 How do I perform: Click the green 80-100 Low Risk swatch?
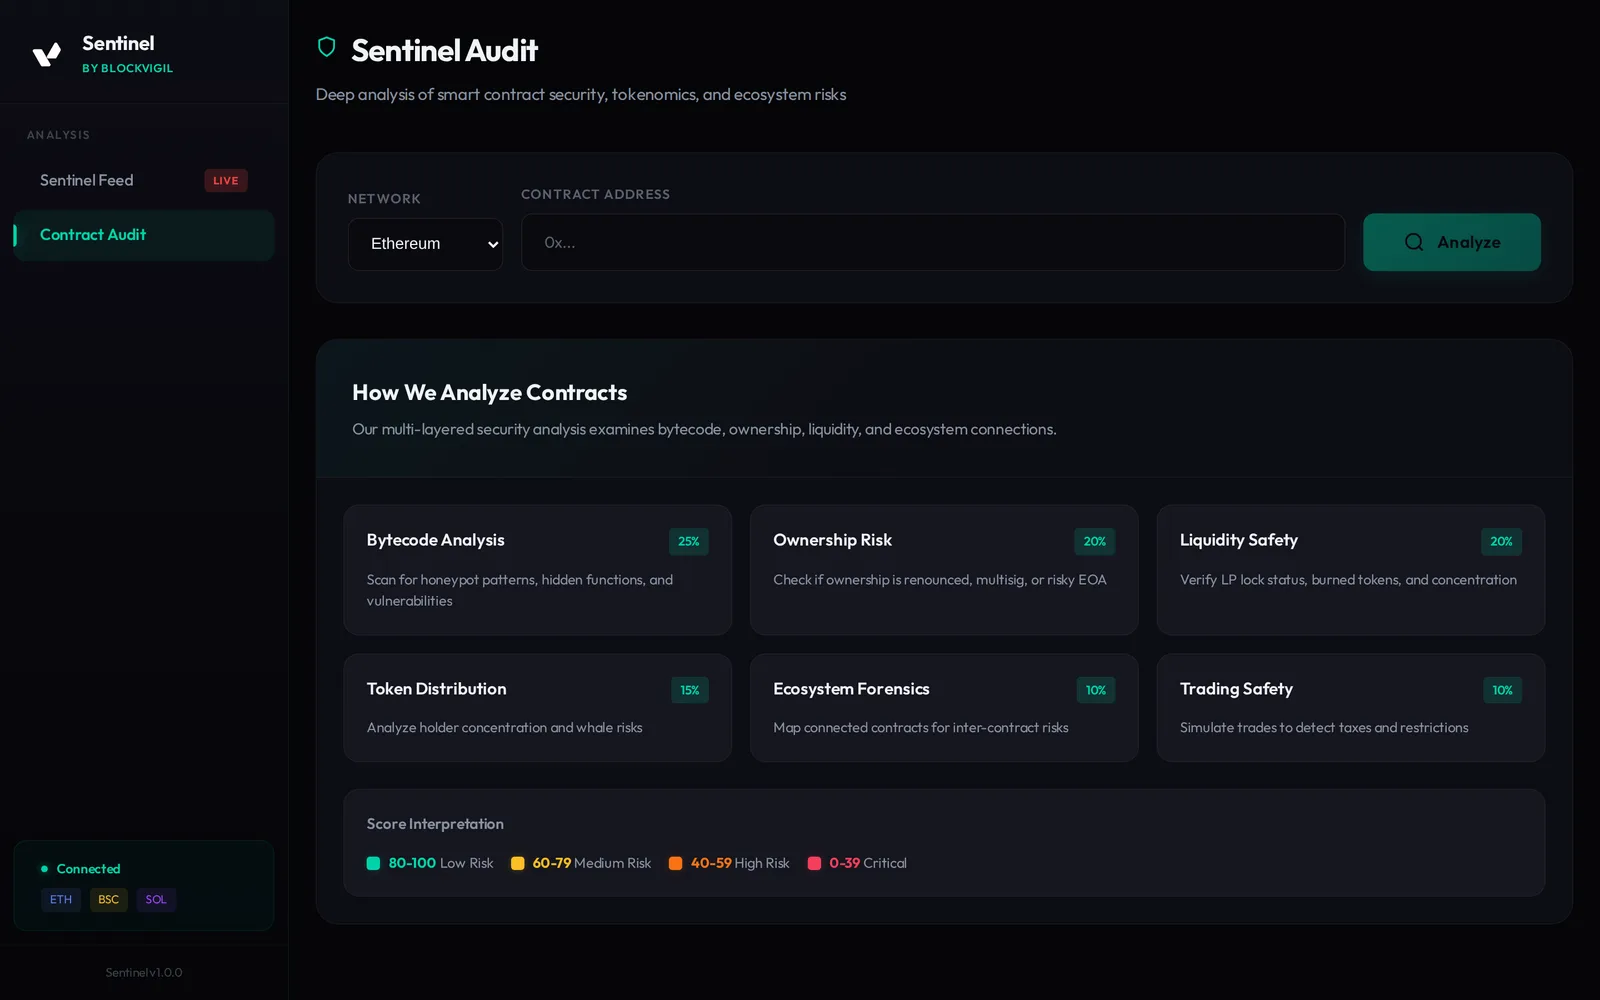(x=373, y=863)
